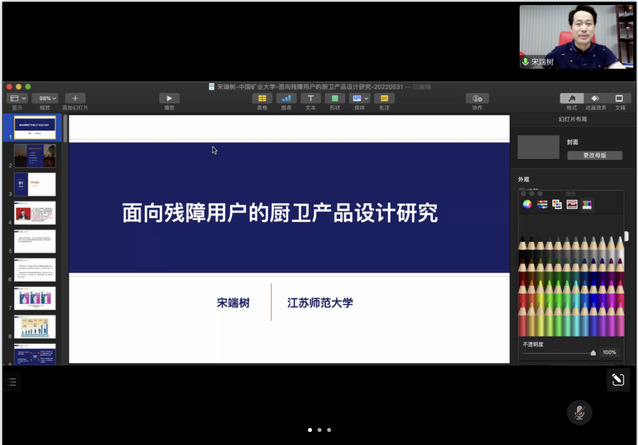Pick the black pencil at top-left
638x445 pixels.
(x=522, y=248)
